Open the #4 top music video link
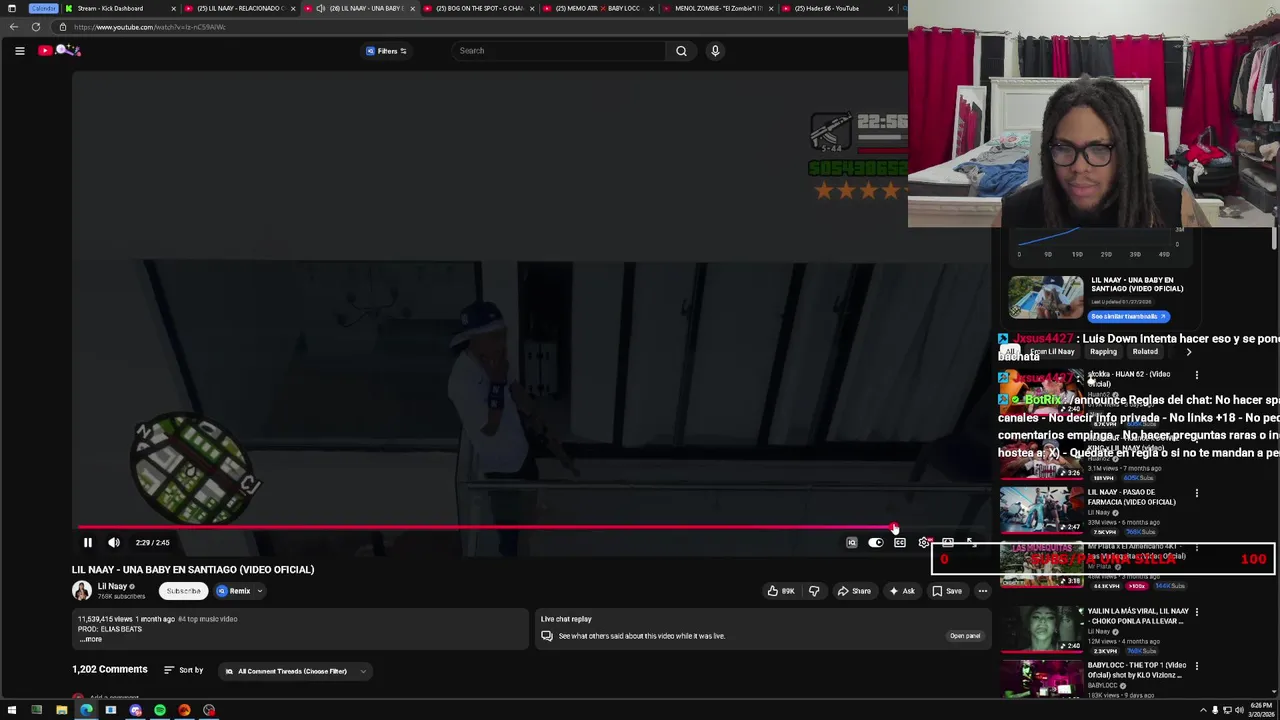Image resolution: width=1280 pixels, height=720 pixels. (x=208, y=619)
